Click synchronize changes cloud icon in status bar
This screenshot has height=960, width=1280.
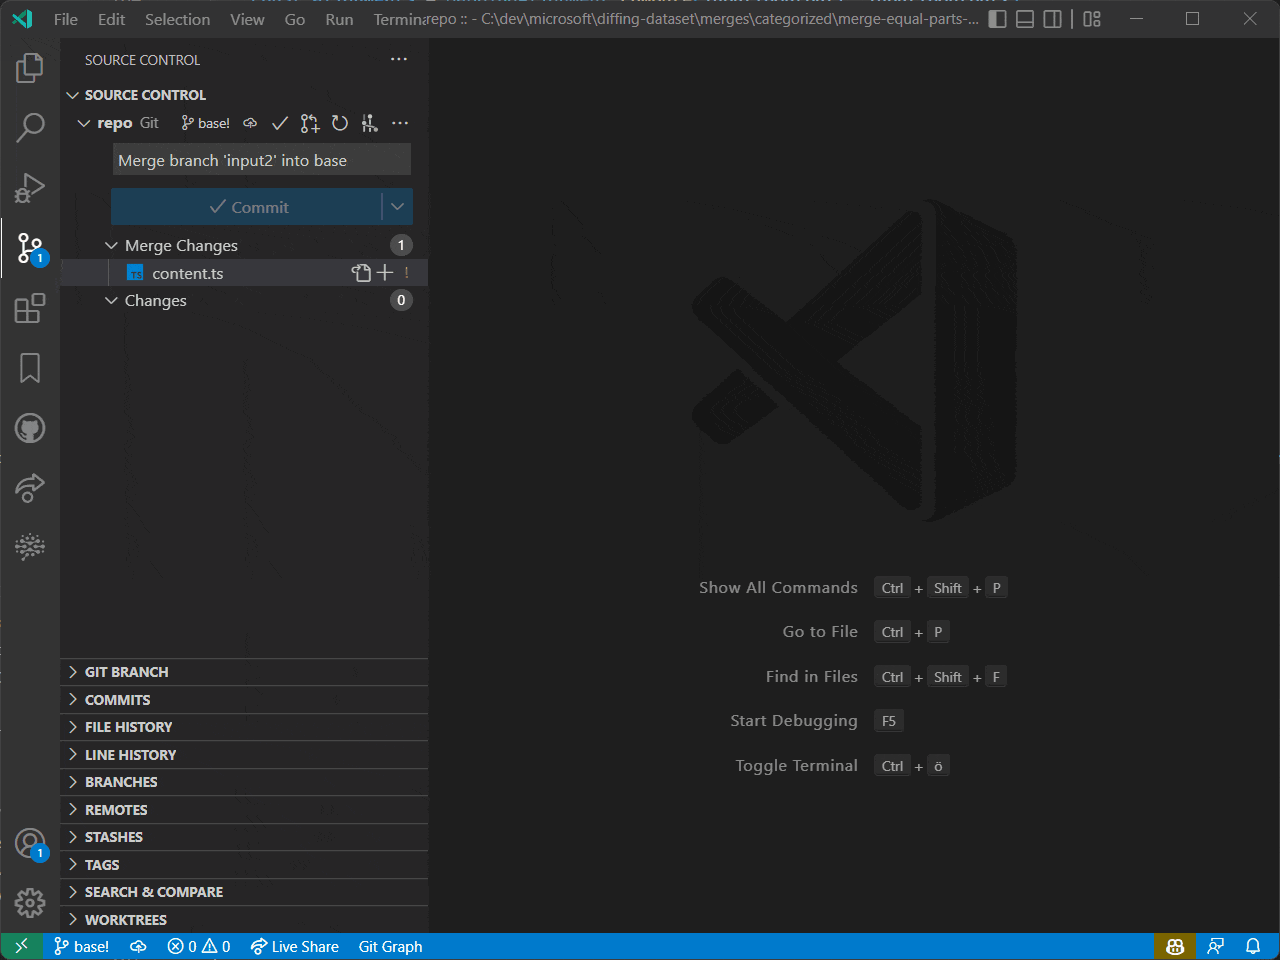138,946
